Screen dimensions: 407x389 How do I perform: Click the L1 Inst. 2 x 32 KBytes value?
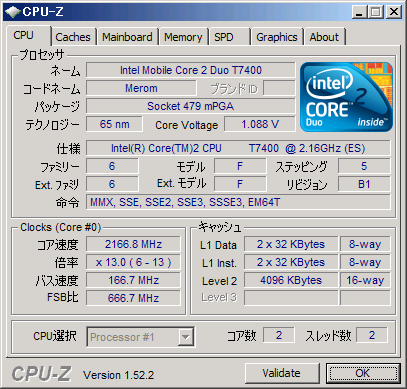point(291,262)
